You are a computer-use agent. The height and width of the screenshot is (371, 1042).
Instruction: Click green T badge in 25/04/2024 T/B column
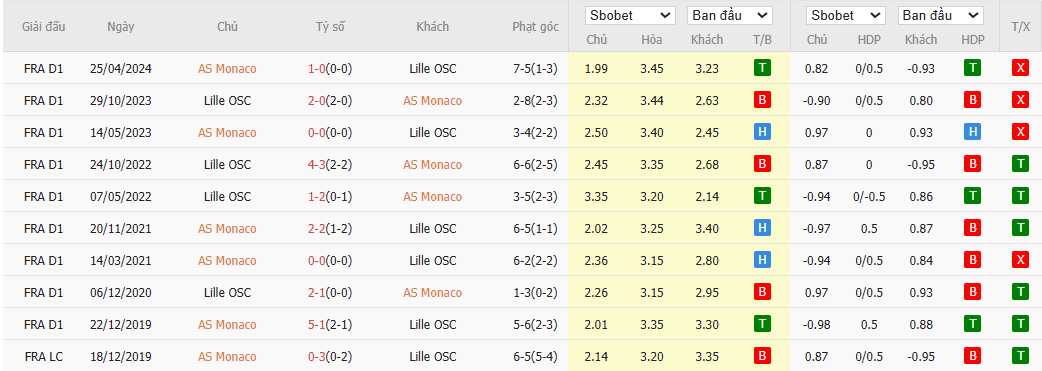coord(762,68)
